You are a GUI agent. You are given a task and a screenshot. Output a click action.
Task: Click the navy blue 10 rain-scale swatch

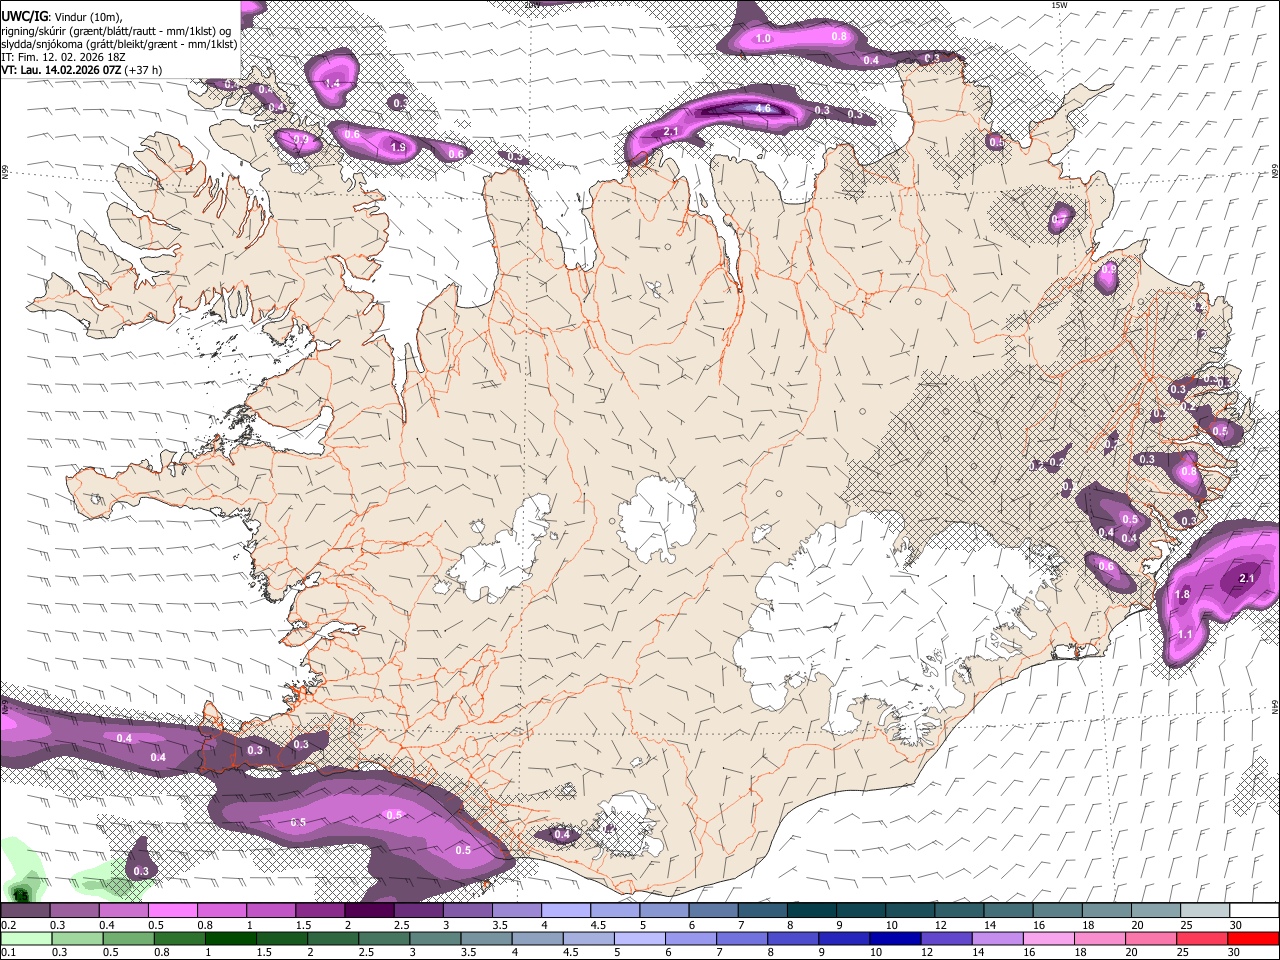894,938
